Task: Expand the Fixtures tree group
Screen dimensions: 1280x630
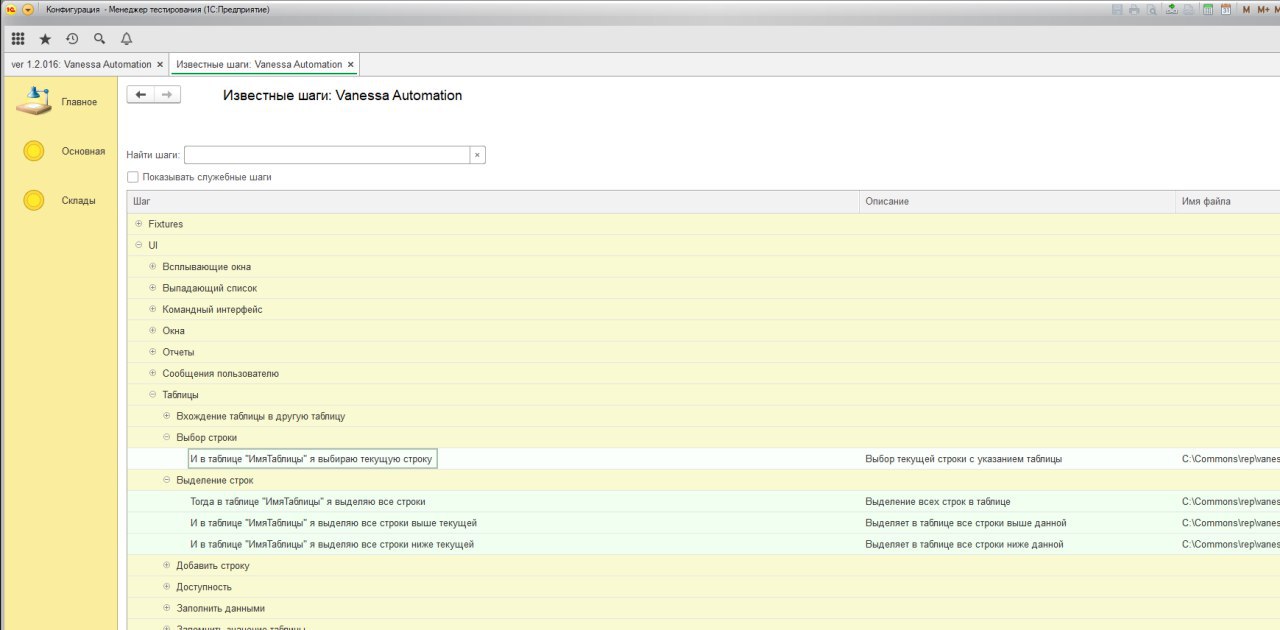Action: coord(139,223)
